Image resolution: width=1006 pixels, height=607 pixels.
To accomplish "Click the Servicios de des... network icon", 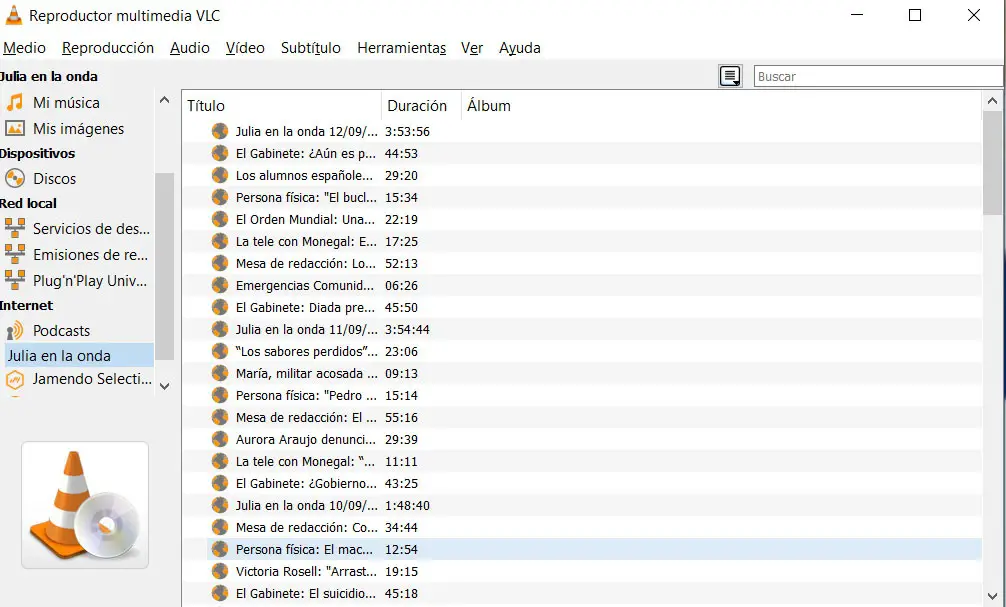I will pos(15,228).
